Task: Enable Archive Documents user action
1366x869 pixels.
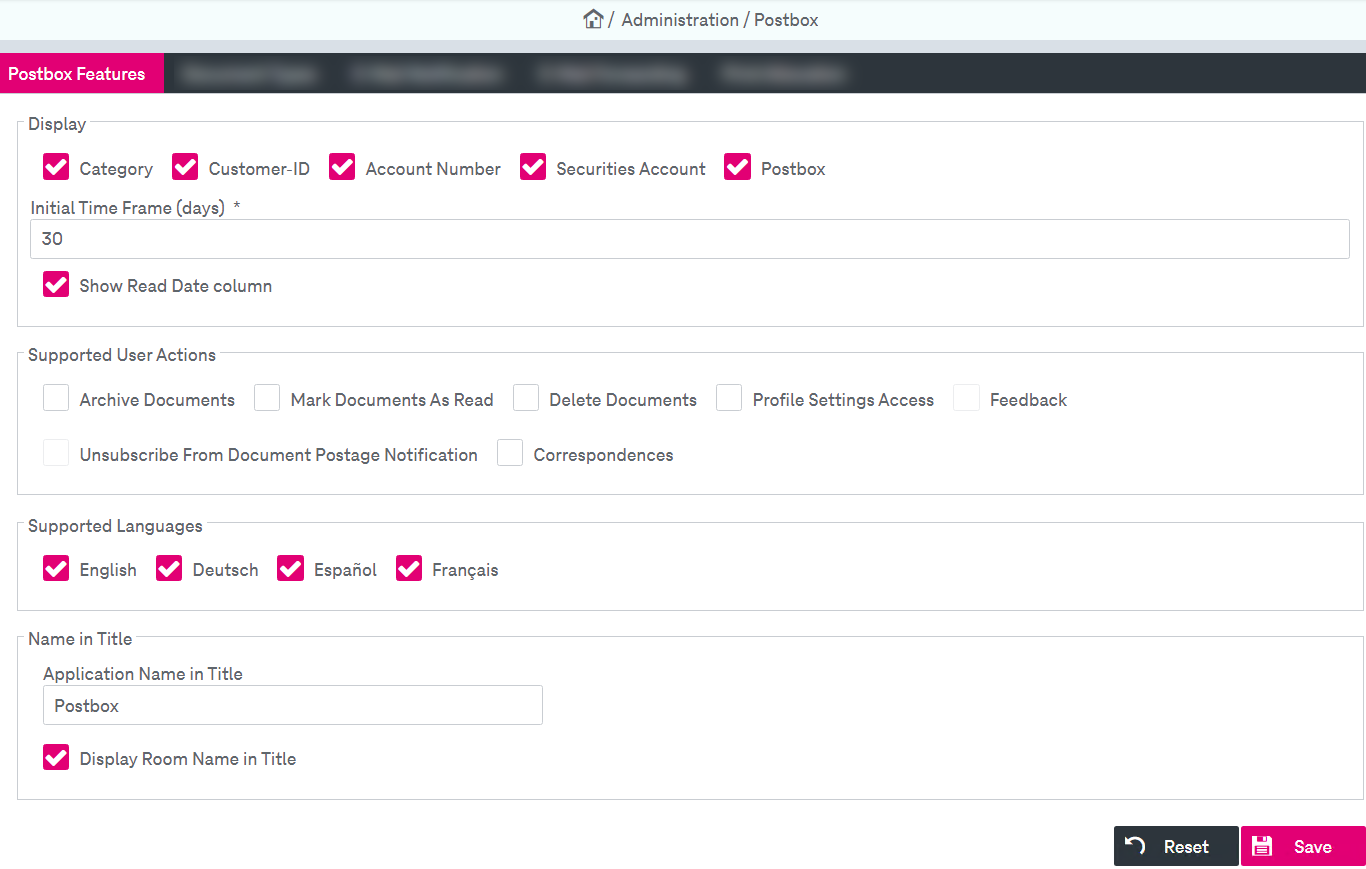Action: 56,399
